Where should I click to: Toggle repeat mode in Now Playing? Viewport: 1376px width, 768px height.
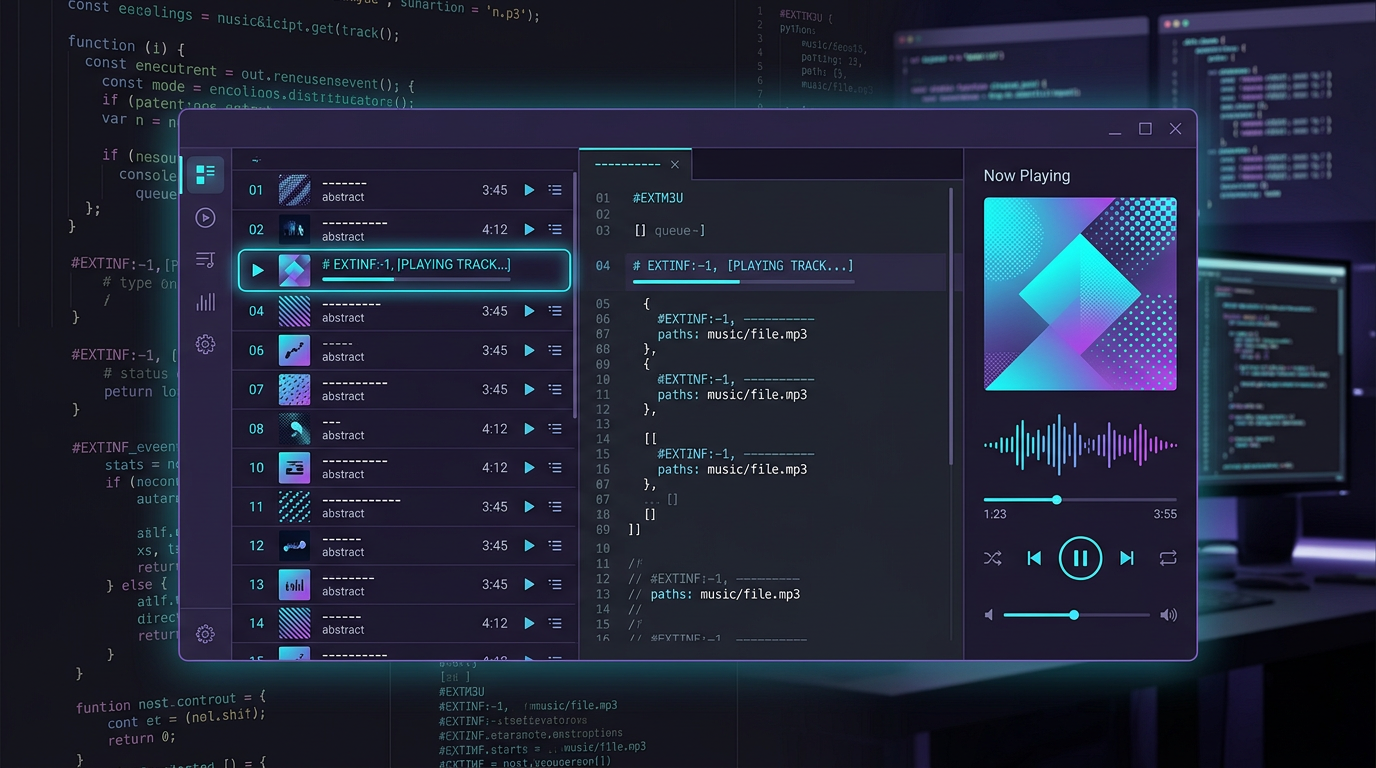click(1168, 558)
